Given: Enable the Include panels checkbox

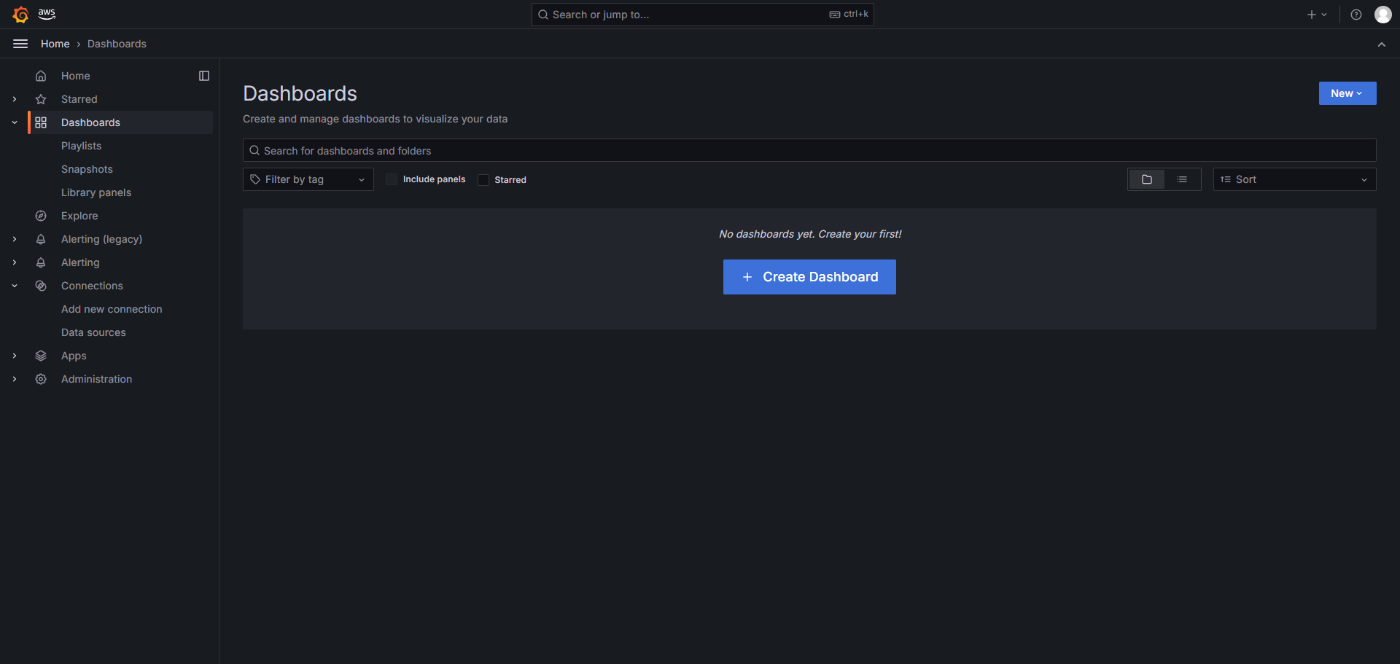Looking at the screenshot, I should [x=392, y=179].
